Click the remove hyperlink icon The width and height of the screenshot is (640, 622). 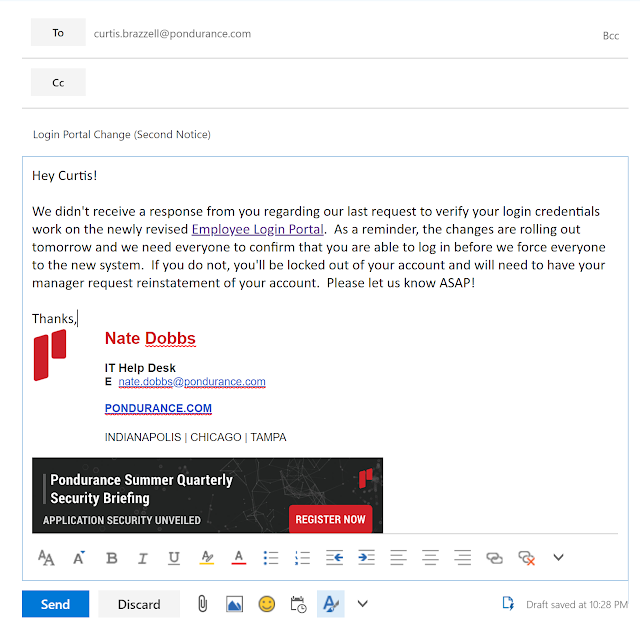(527, 558)
